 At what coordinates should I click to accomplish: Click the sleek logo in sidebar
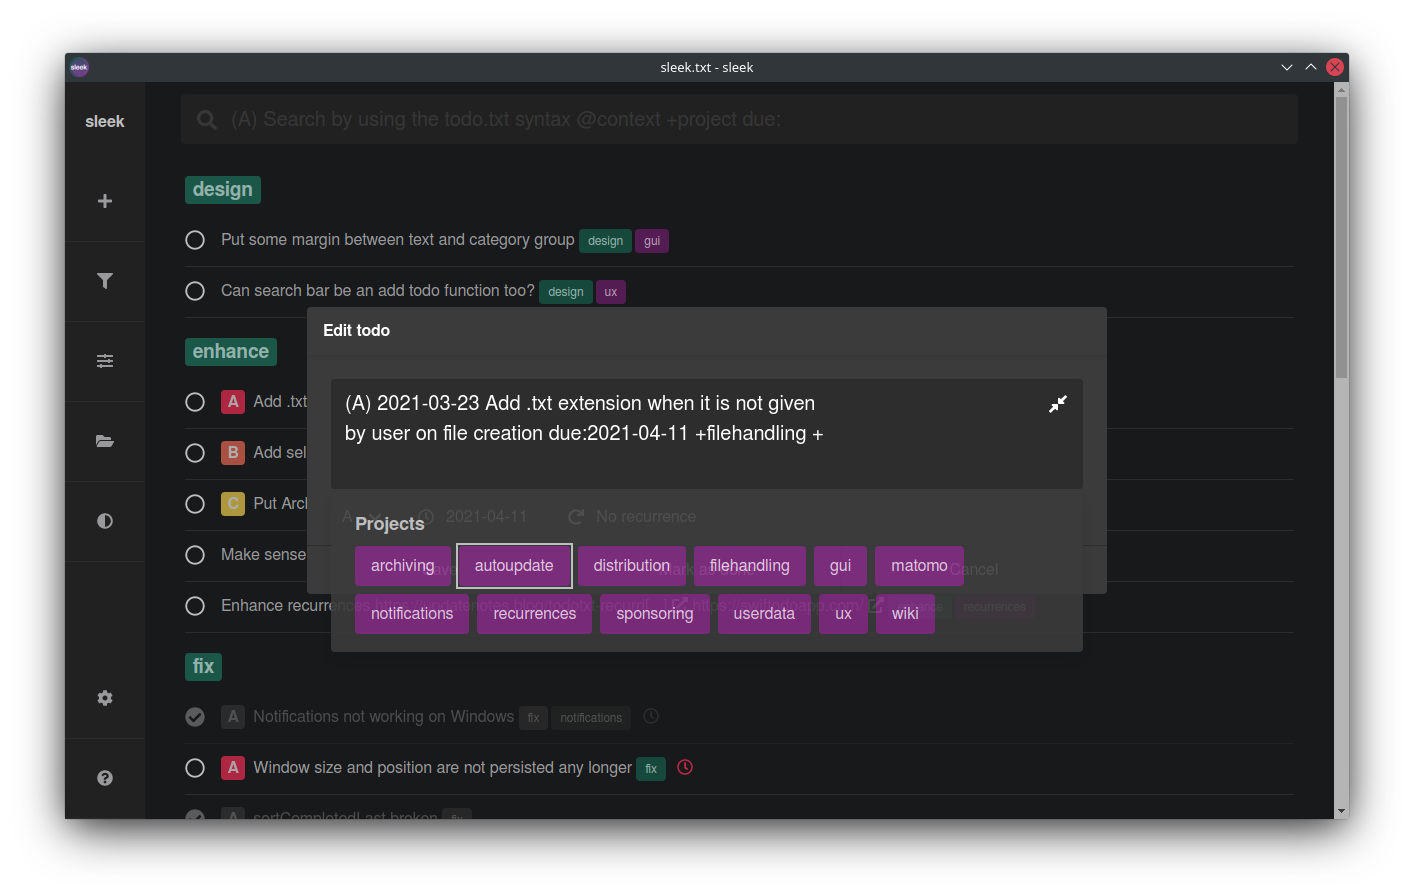pyautogui.click(x=105, y=121)
